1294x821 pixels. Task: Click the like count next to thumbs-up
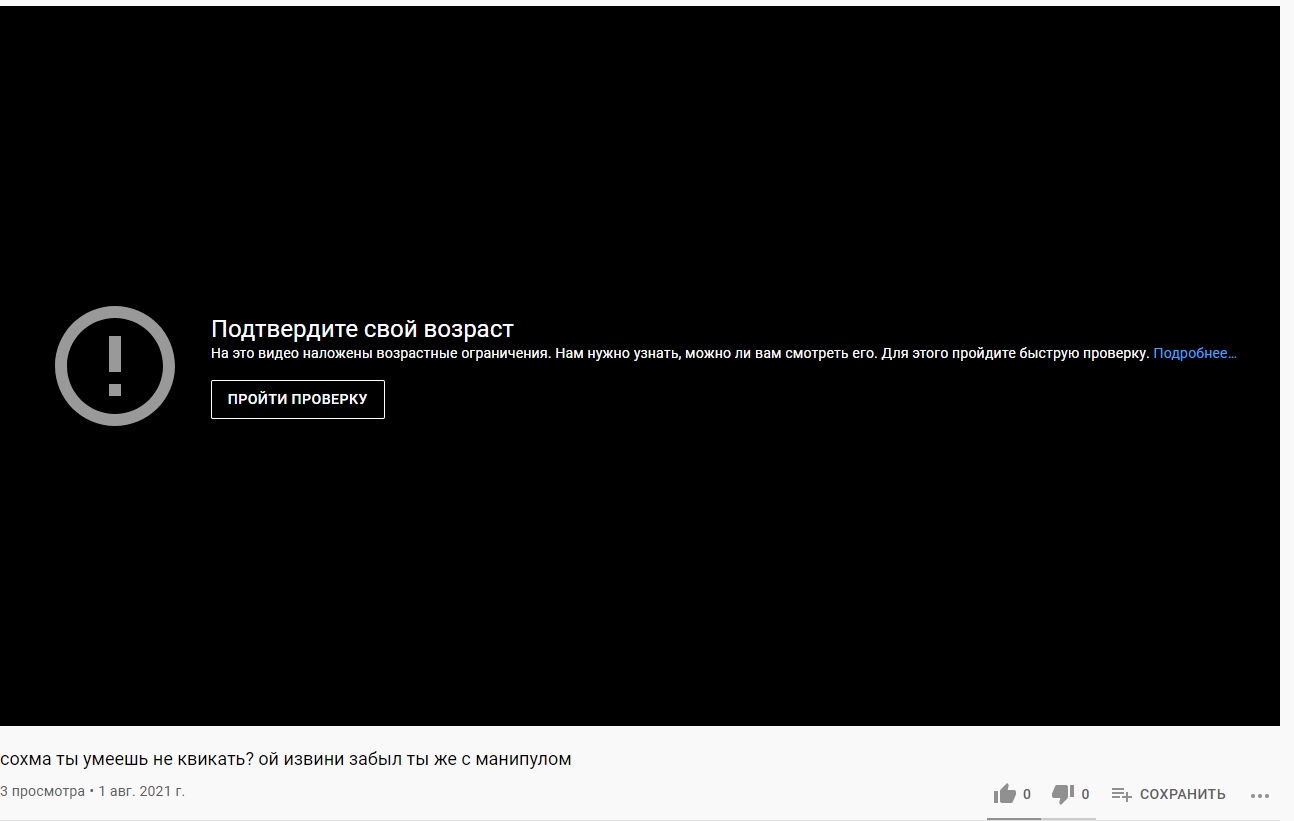[1027, 794]
